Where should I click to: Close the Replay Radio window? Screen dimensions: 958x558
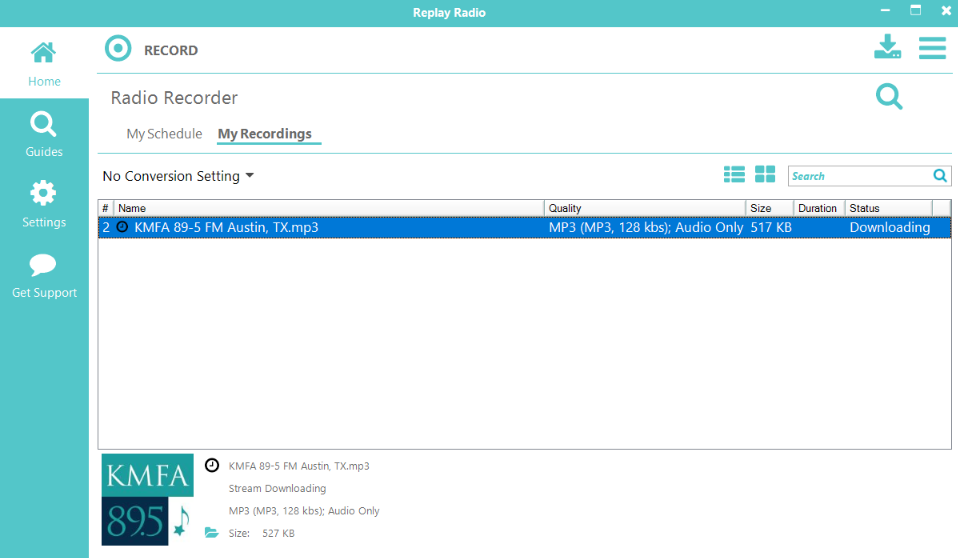click(946, 10)
